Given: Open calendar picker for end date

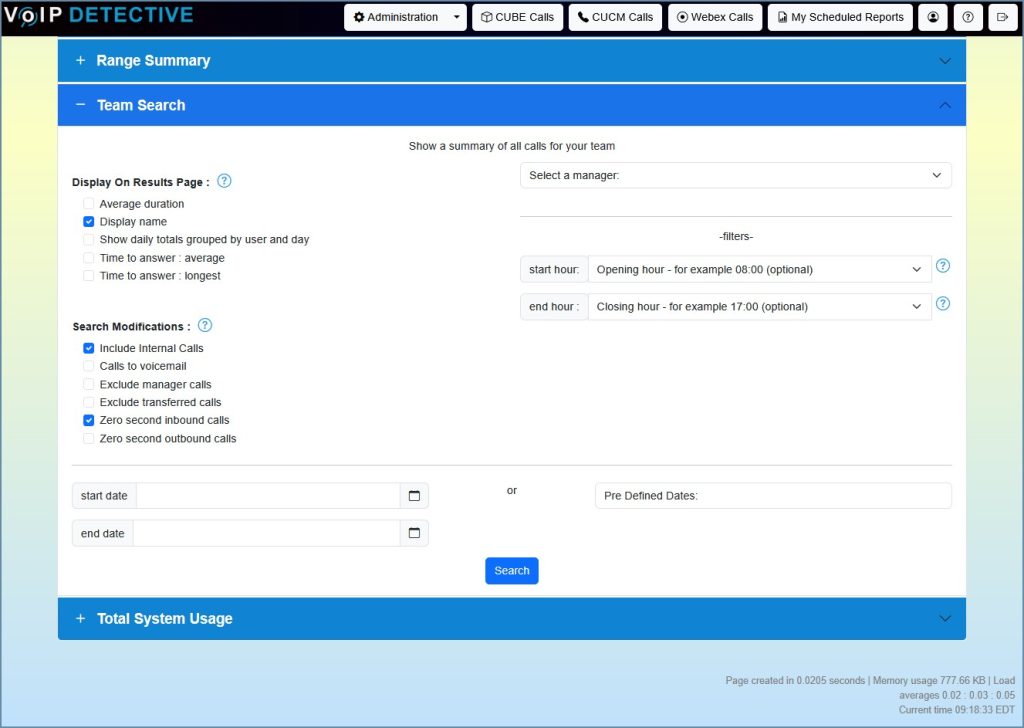Looking at the screenshot, I should tap(414, 533).
